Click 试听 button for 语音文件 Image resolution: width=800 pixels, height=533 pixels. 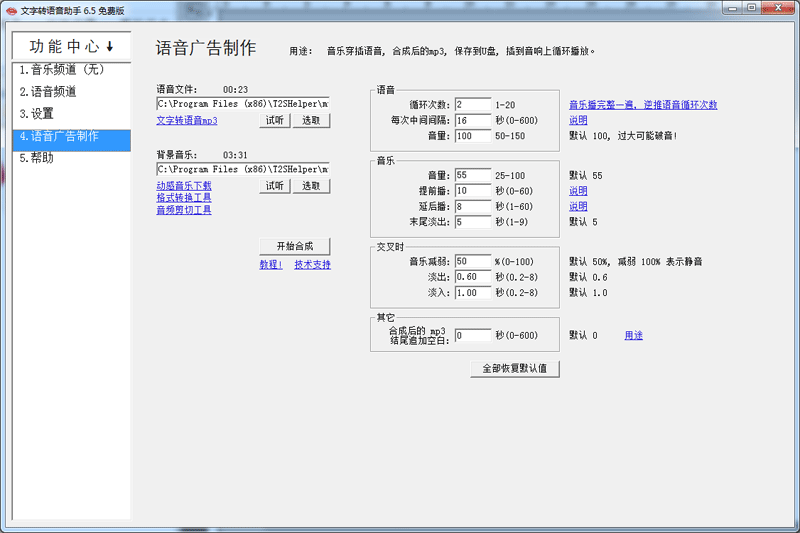point(274,120)
